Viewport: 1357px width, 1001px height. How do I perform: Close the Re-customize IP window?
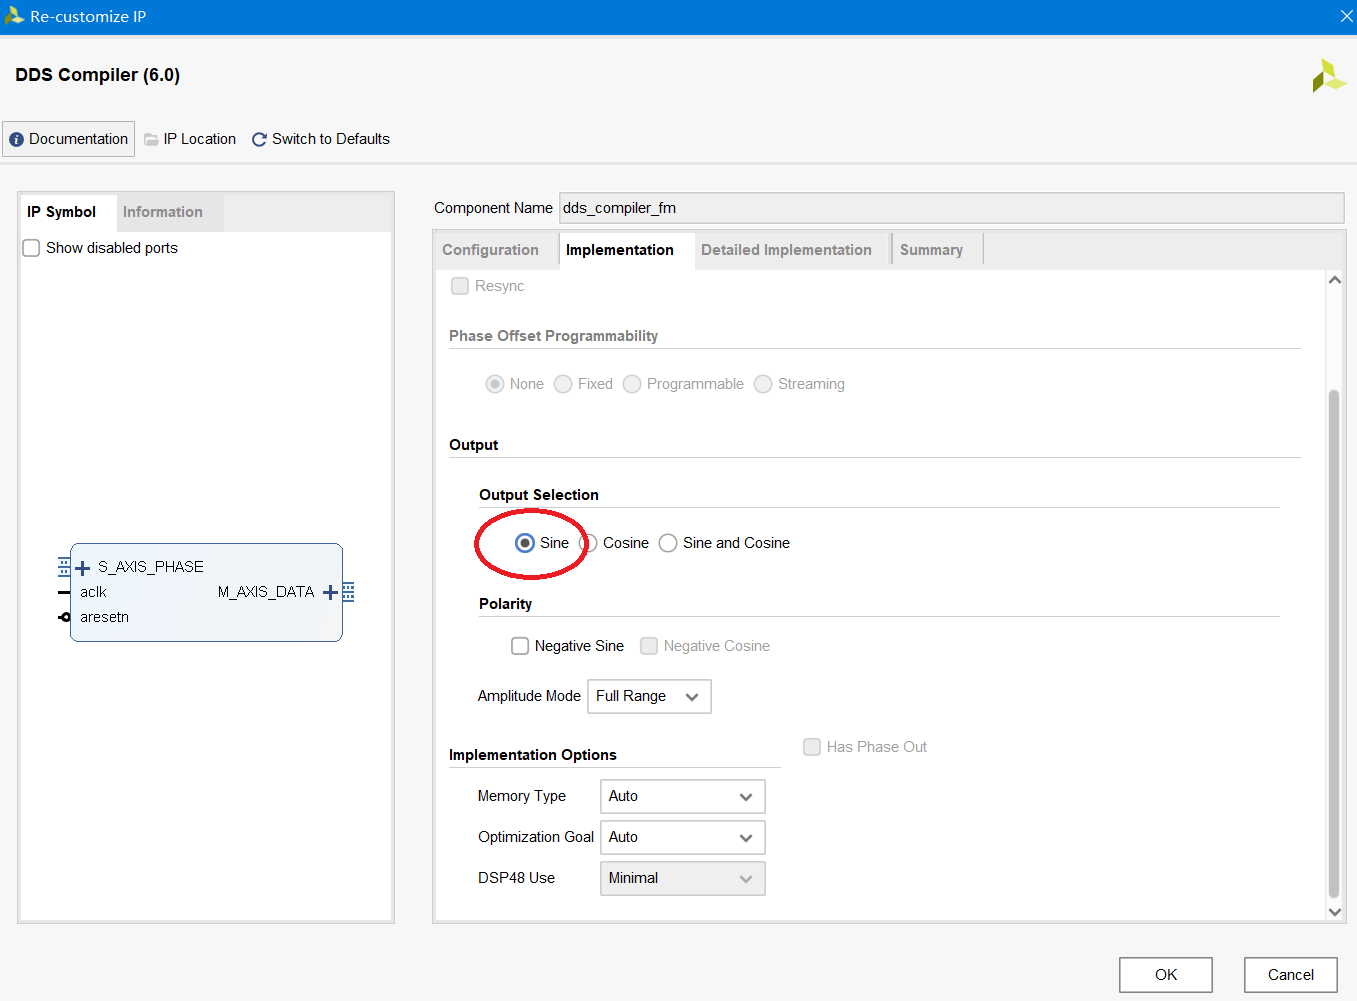click(x=1346, y=16)
